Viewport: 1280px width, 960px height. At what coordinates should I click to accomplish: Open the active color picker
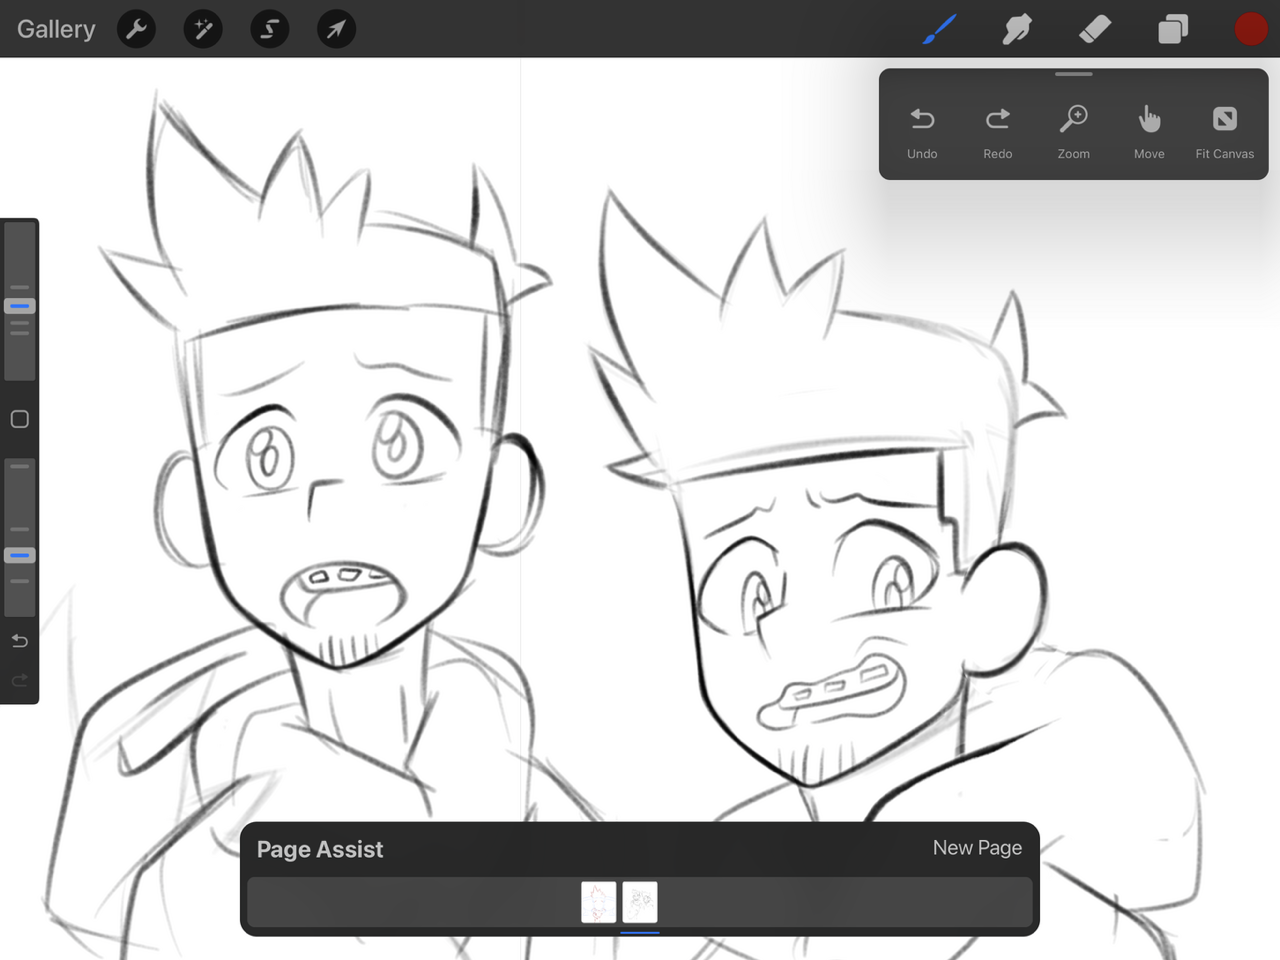[x=1250, y=29]
